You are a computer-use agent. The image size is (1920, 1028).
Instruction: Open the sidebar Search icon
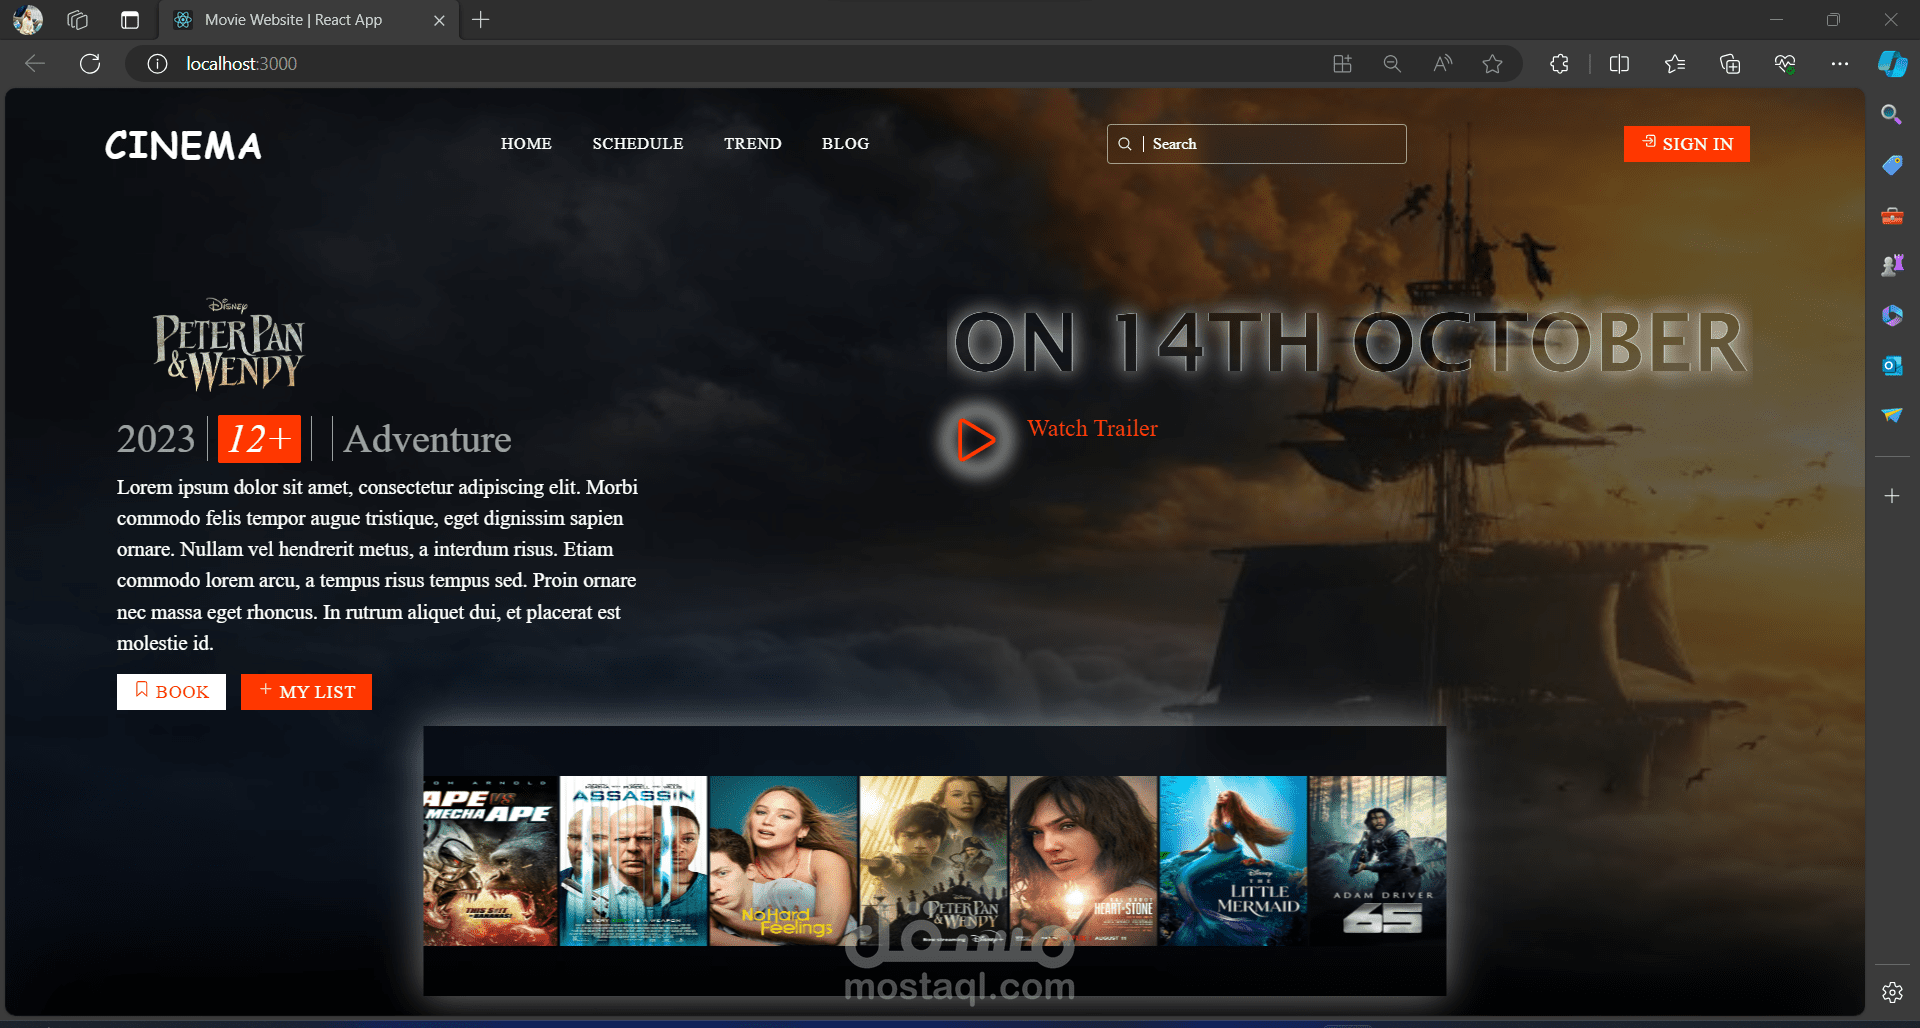pyautogui.click(x=1892, y=114)
